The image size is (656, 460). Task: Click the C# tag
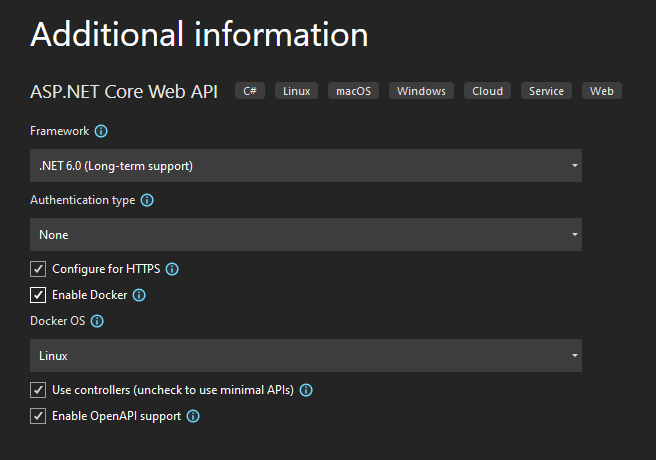[x=250, y=91]
